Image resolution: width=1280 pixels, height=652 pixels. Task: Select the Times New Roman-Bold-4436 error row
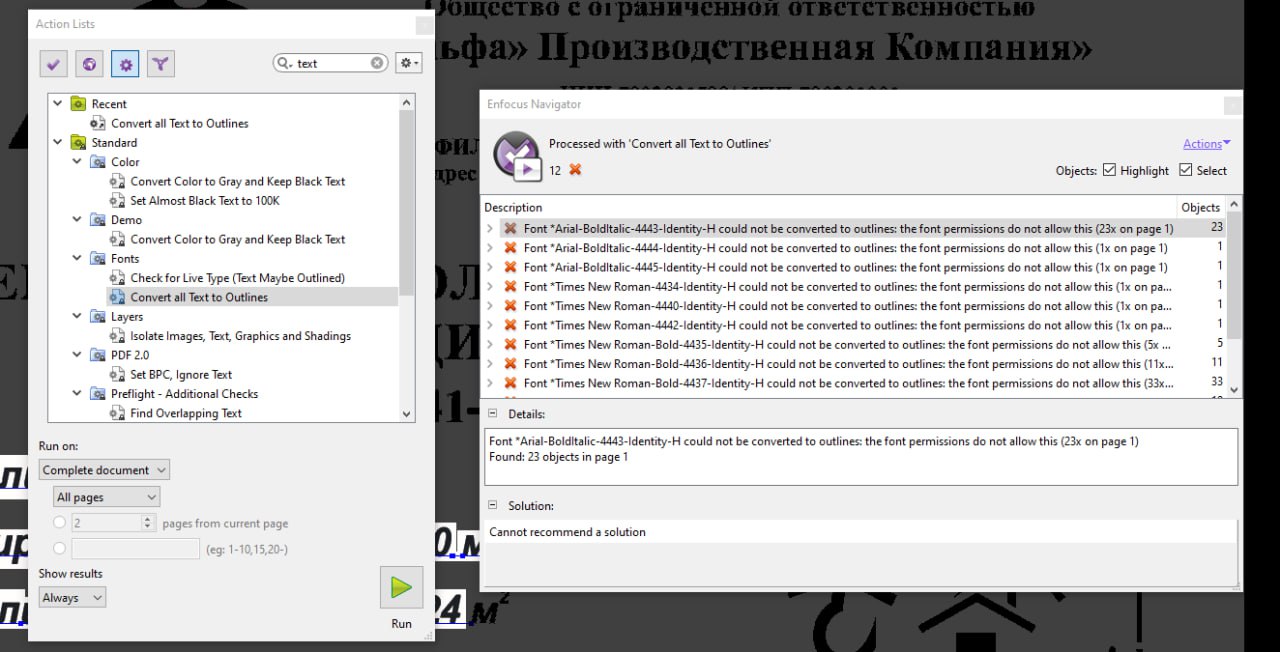(855, 364)
